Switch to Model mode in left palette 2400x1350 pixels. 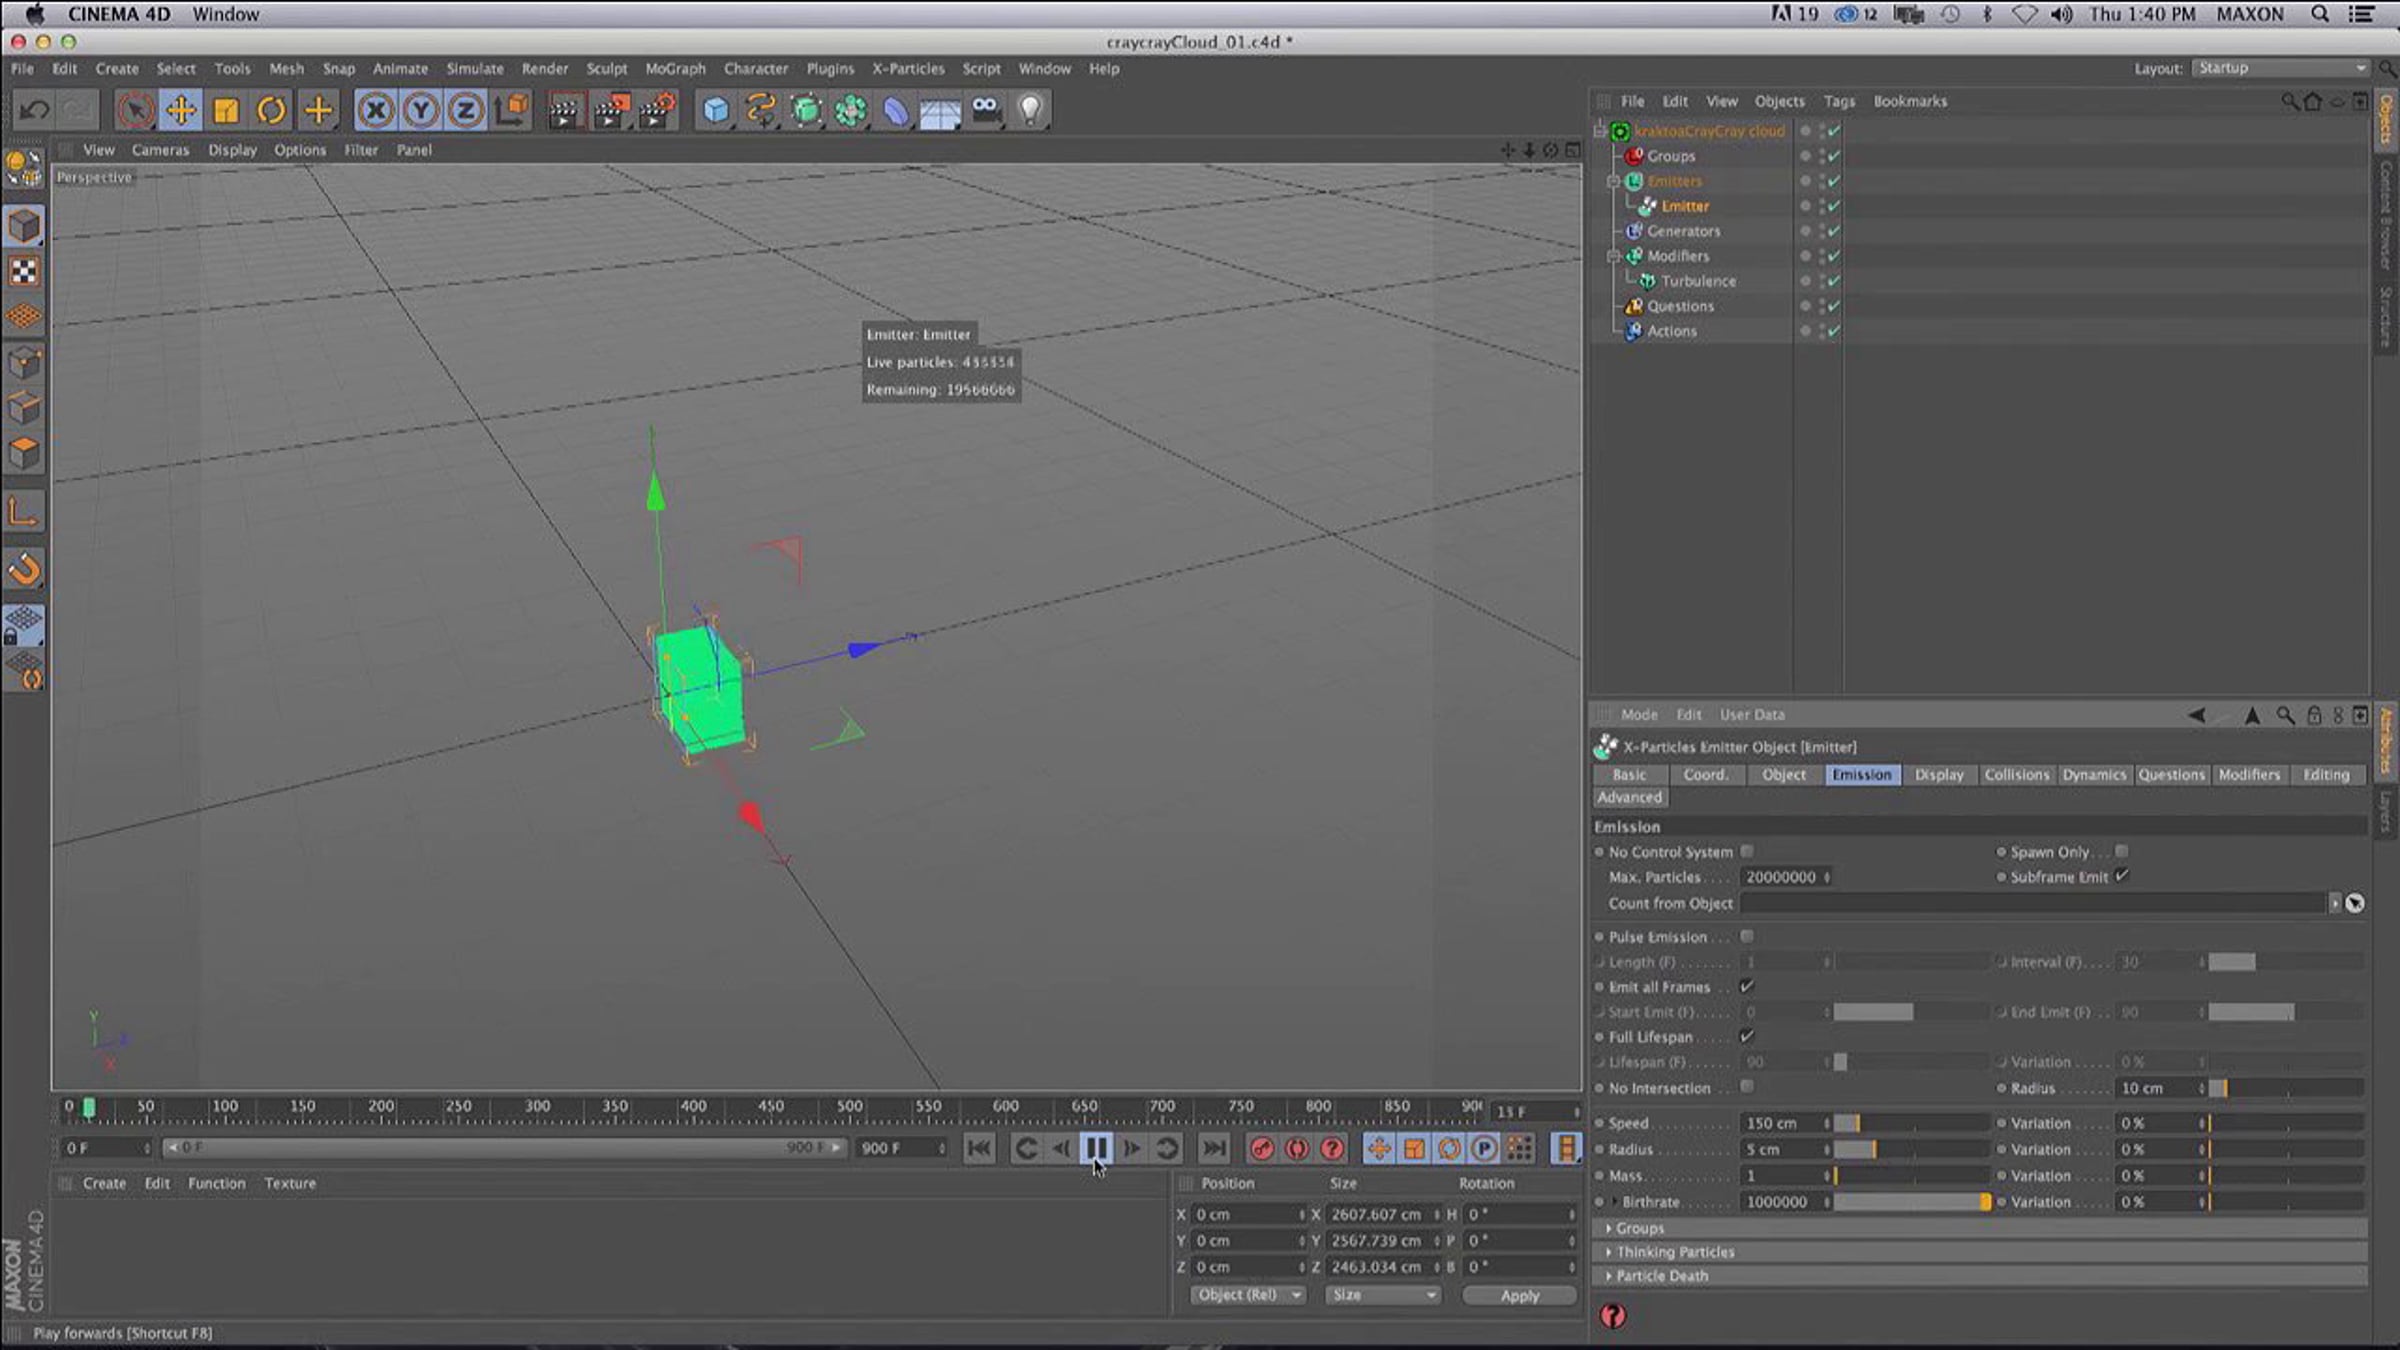24,226
